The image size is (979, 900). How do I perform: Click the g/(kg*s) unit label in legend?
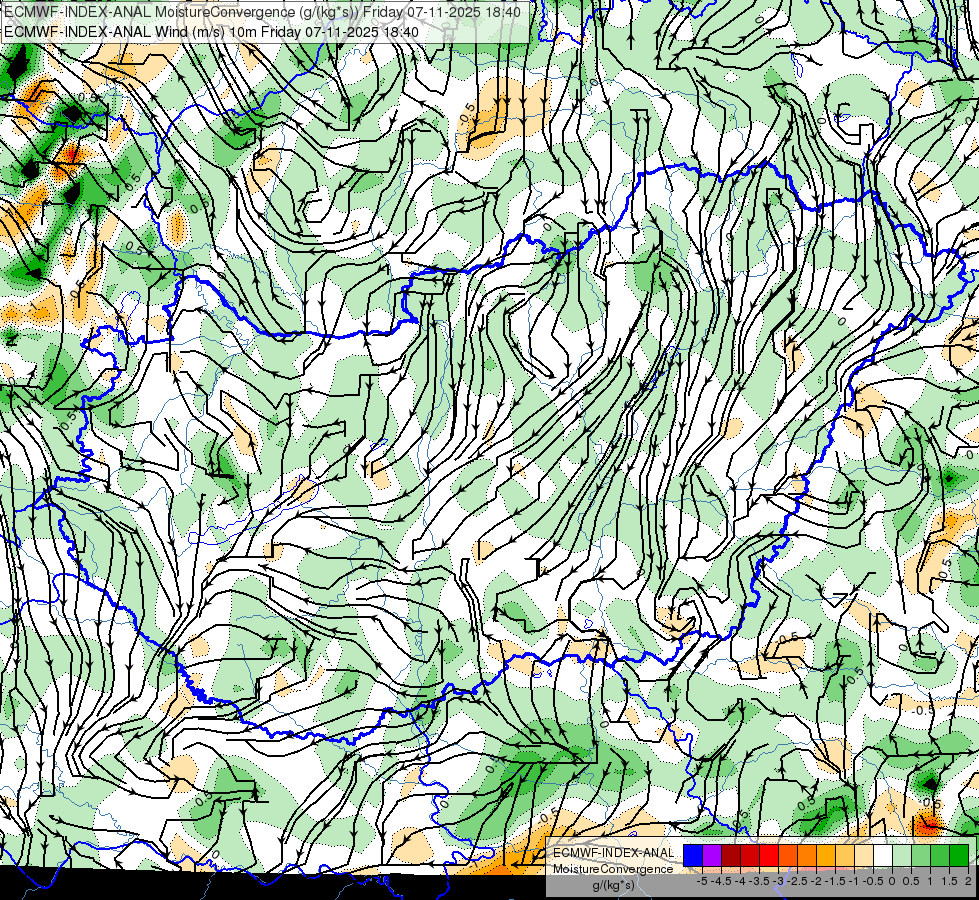(x=613, y=886)
